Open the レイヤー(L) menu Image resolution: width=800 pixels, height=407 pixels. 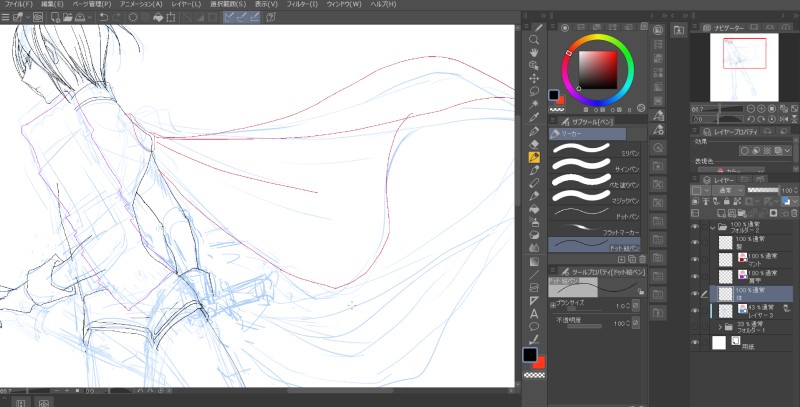[186, 4]
